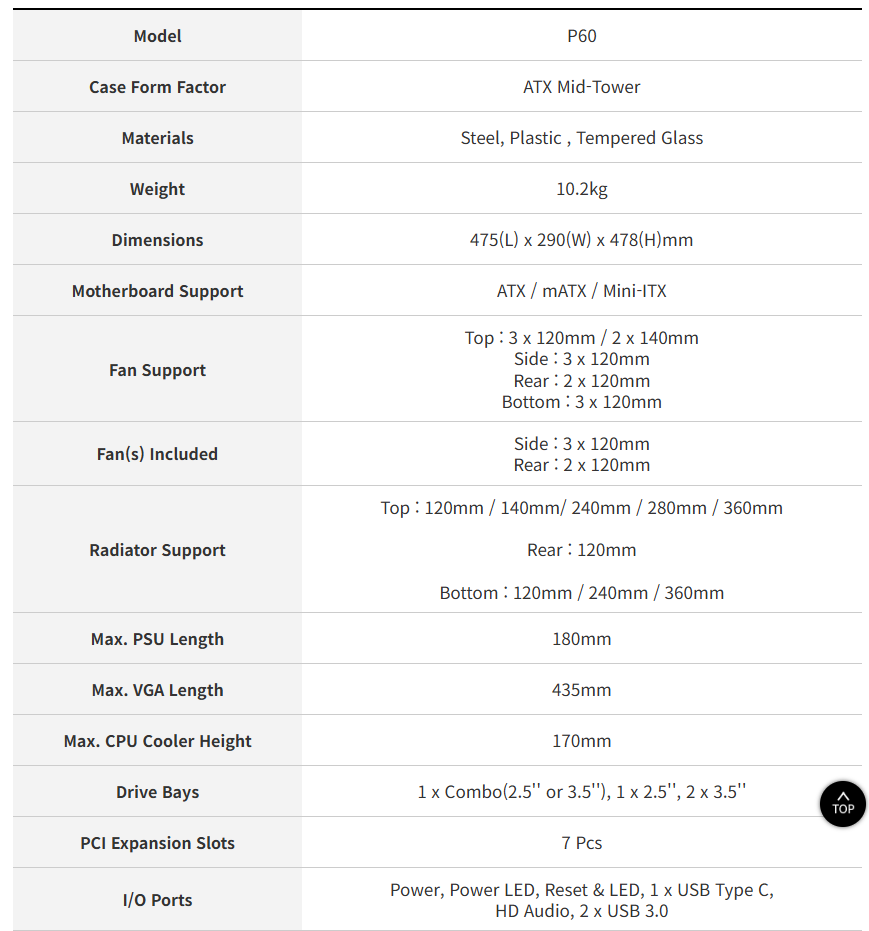Image resolution: width=869 pixels, height=931 pixels.
Task: Select the Fan Support label
Action: pos(157,370)
